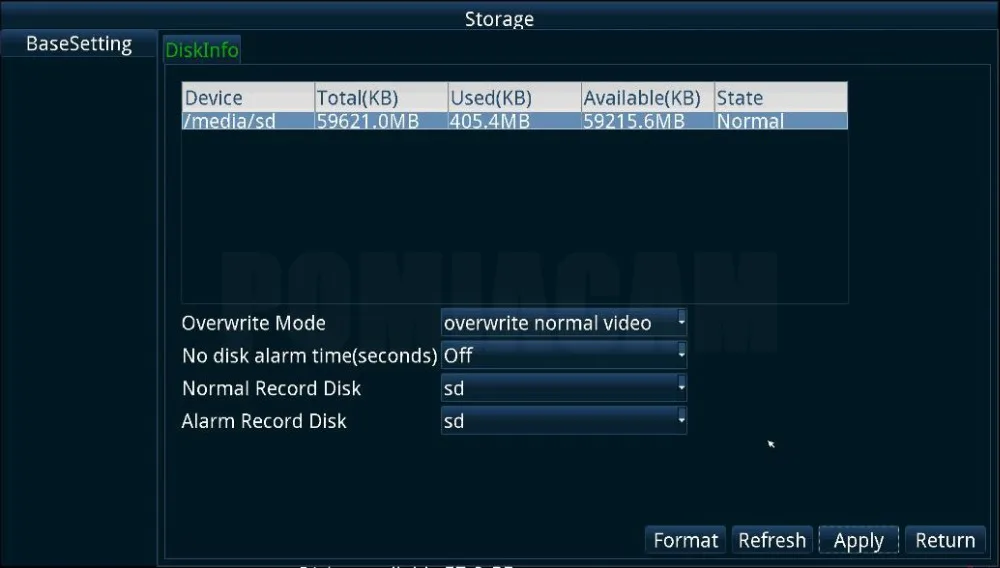Select the /media/sd device row
The width and height of the screenshot is (1000, 568).
tap(515, 121)
